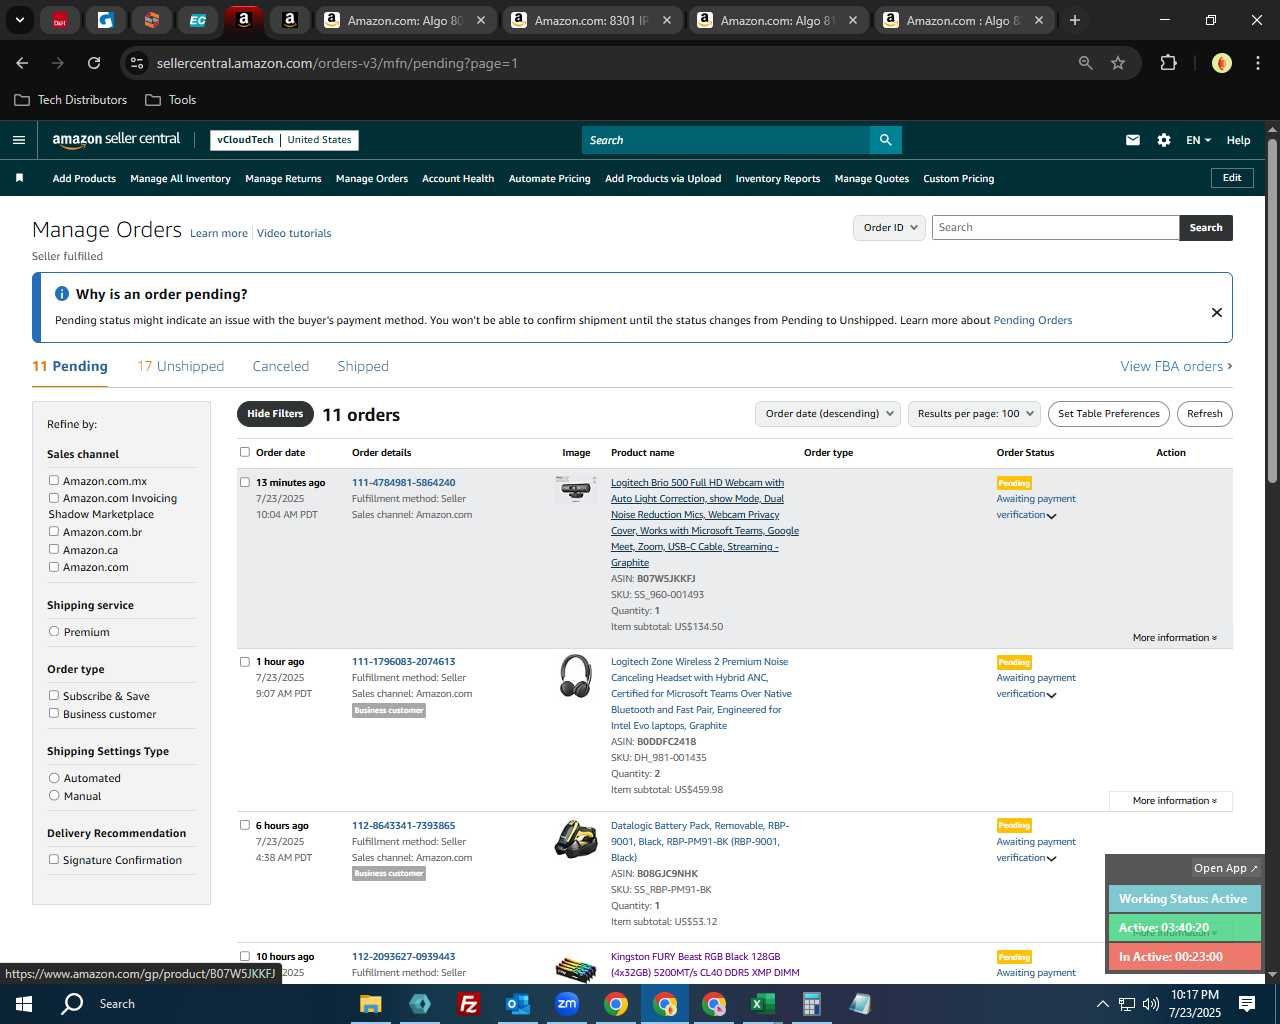Check the Subscribe & Save filter
This screenshot has height=1024, width=1280.
[54, 696]
